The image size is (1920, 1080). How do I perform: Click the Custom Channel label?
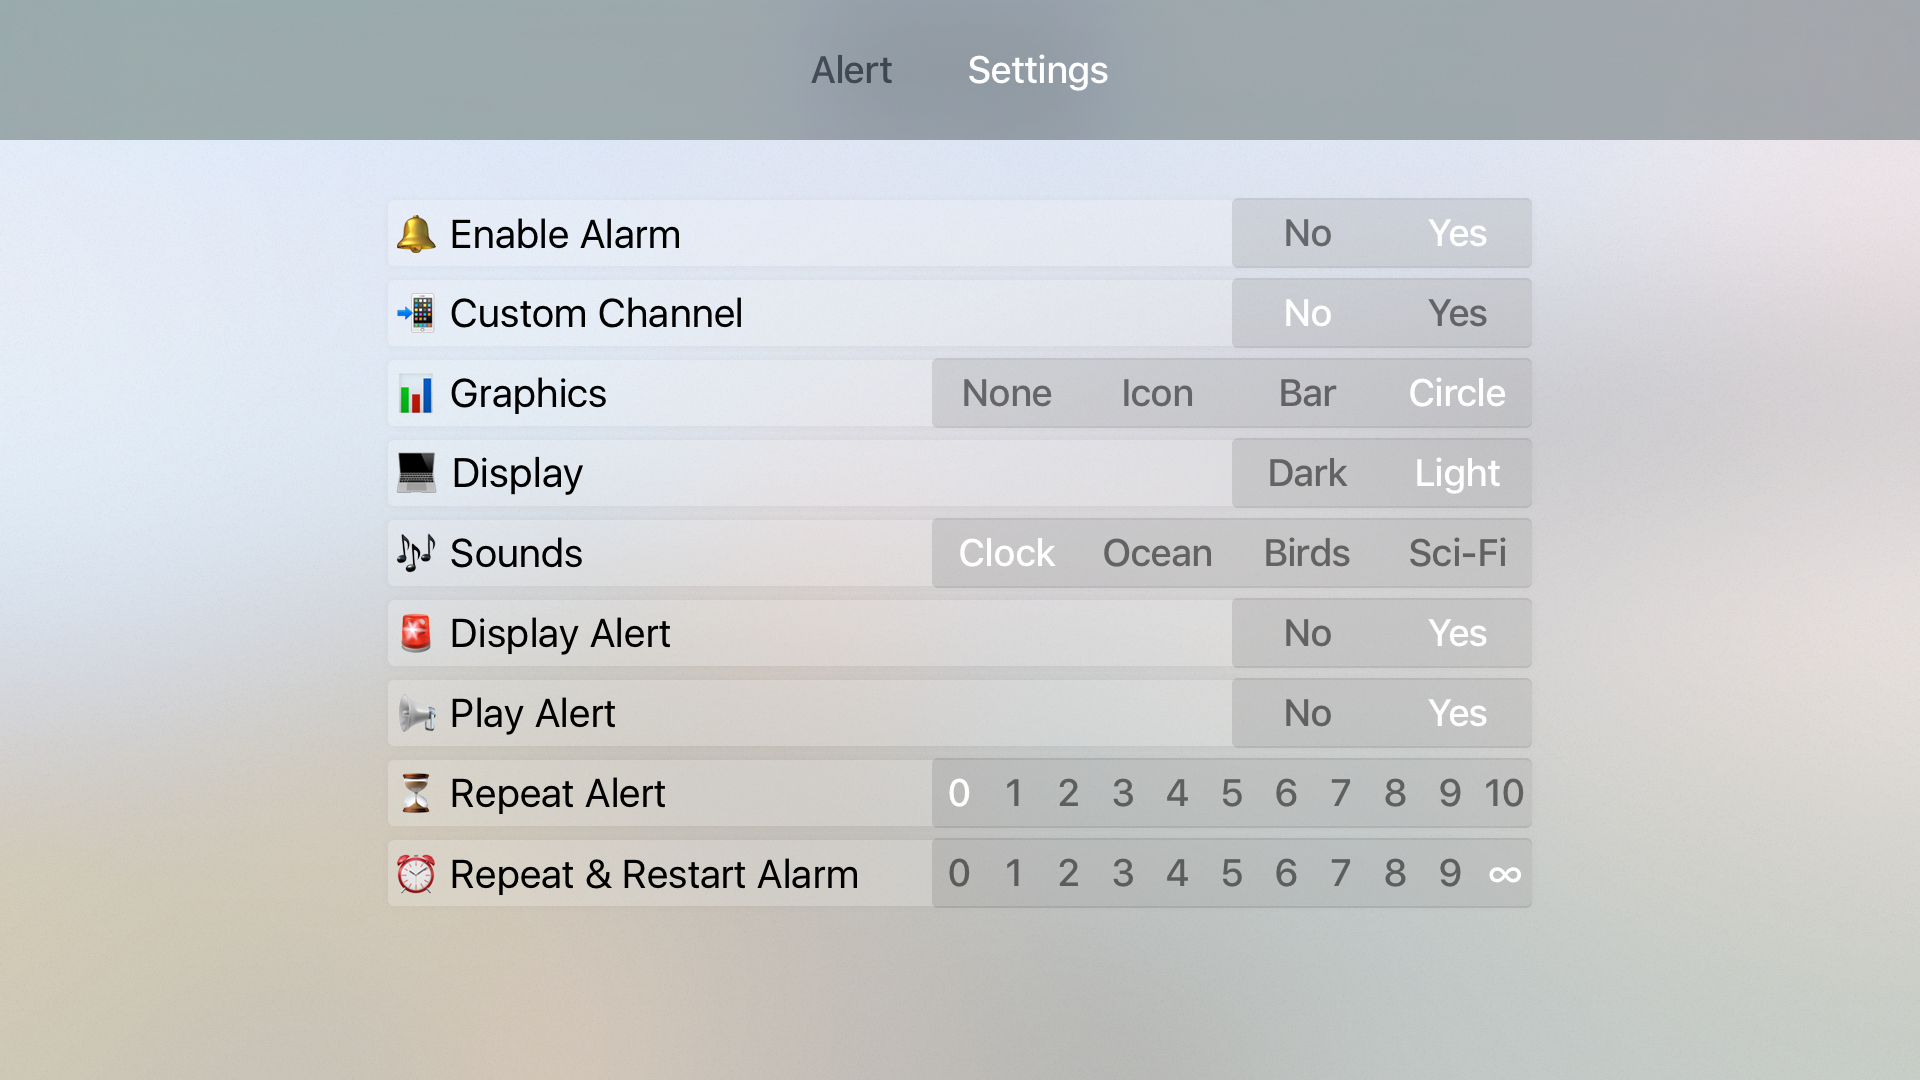(x=596, y=313)
